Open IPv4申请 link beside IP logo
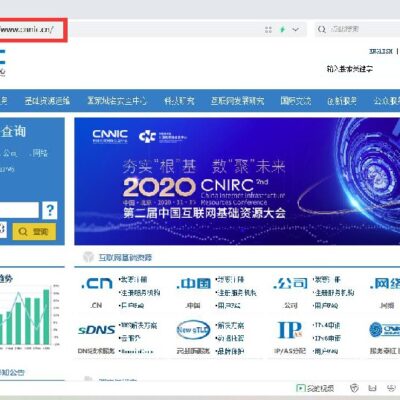 326,325
